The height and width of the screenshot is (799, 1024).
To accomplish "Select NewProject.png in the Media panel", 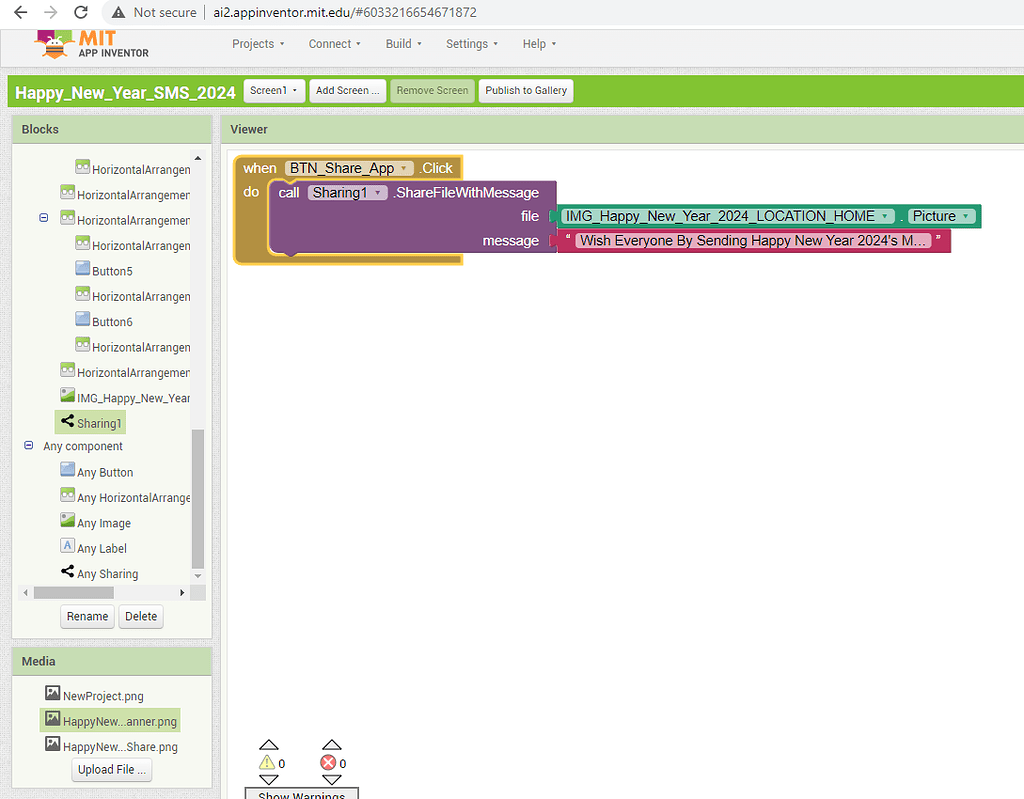I will (x=102, y=695).
